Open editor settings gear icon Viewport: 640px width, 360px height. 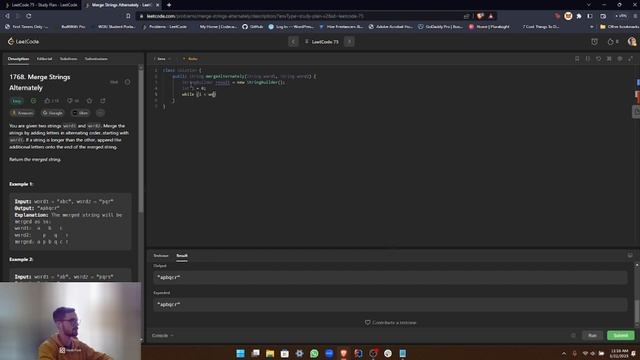coord(620,59)
